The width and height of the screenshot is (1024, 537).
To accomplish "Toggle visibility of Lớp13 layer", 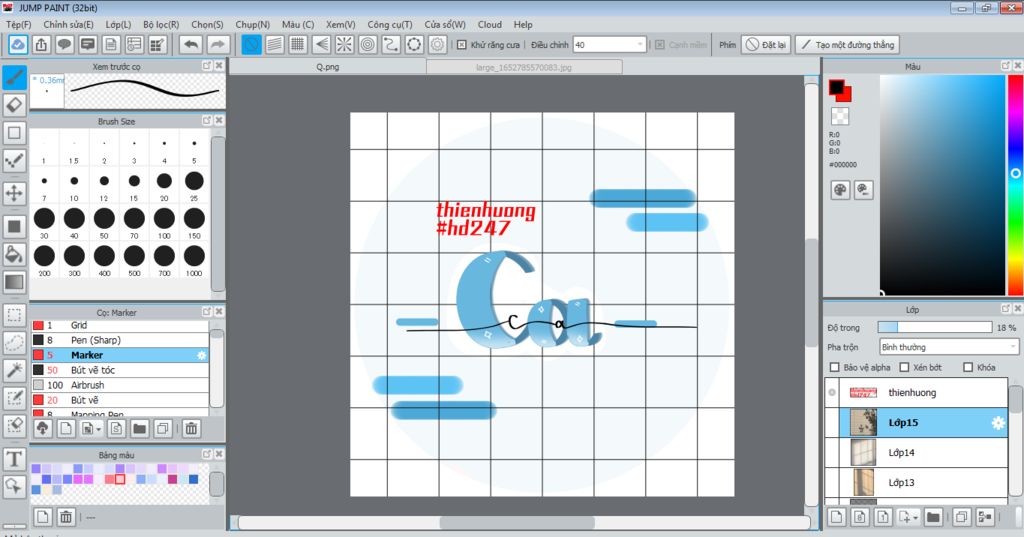I will pyautogui.click(x=832, y=483).
